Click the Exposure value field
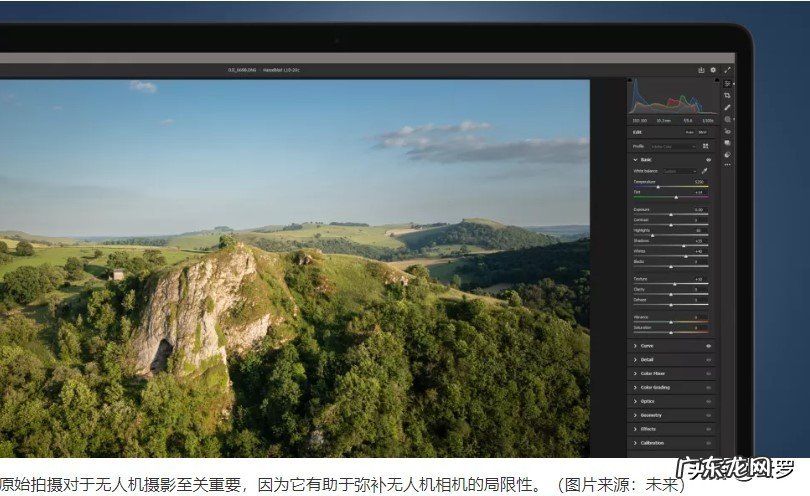 [x=699, y=210]
